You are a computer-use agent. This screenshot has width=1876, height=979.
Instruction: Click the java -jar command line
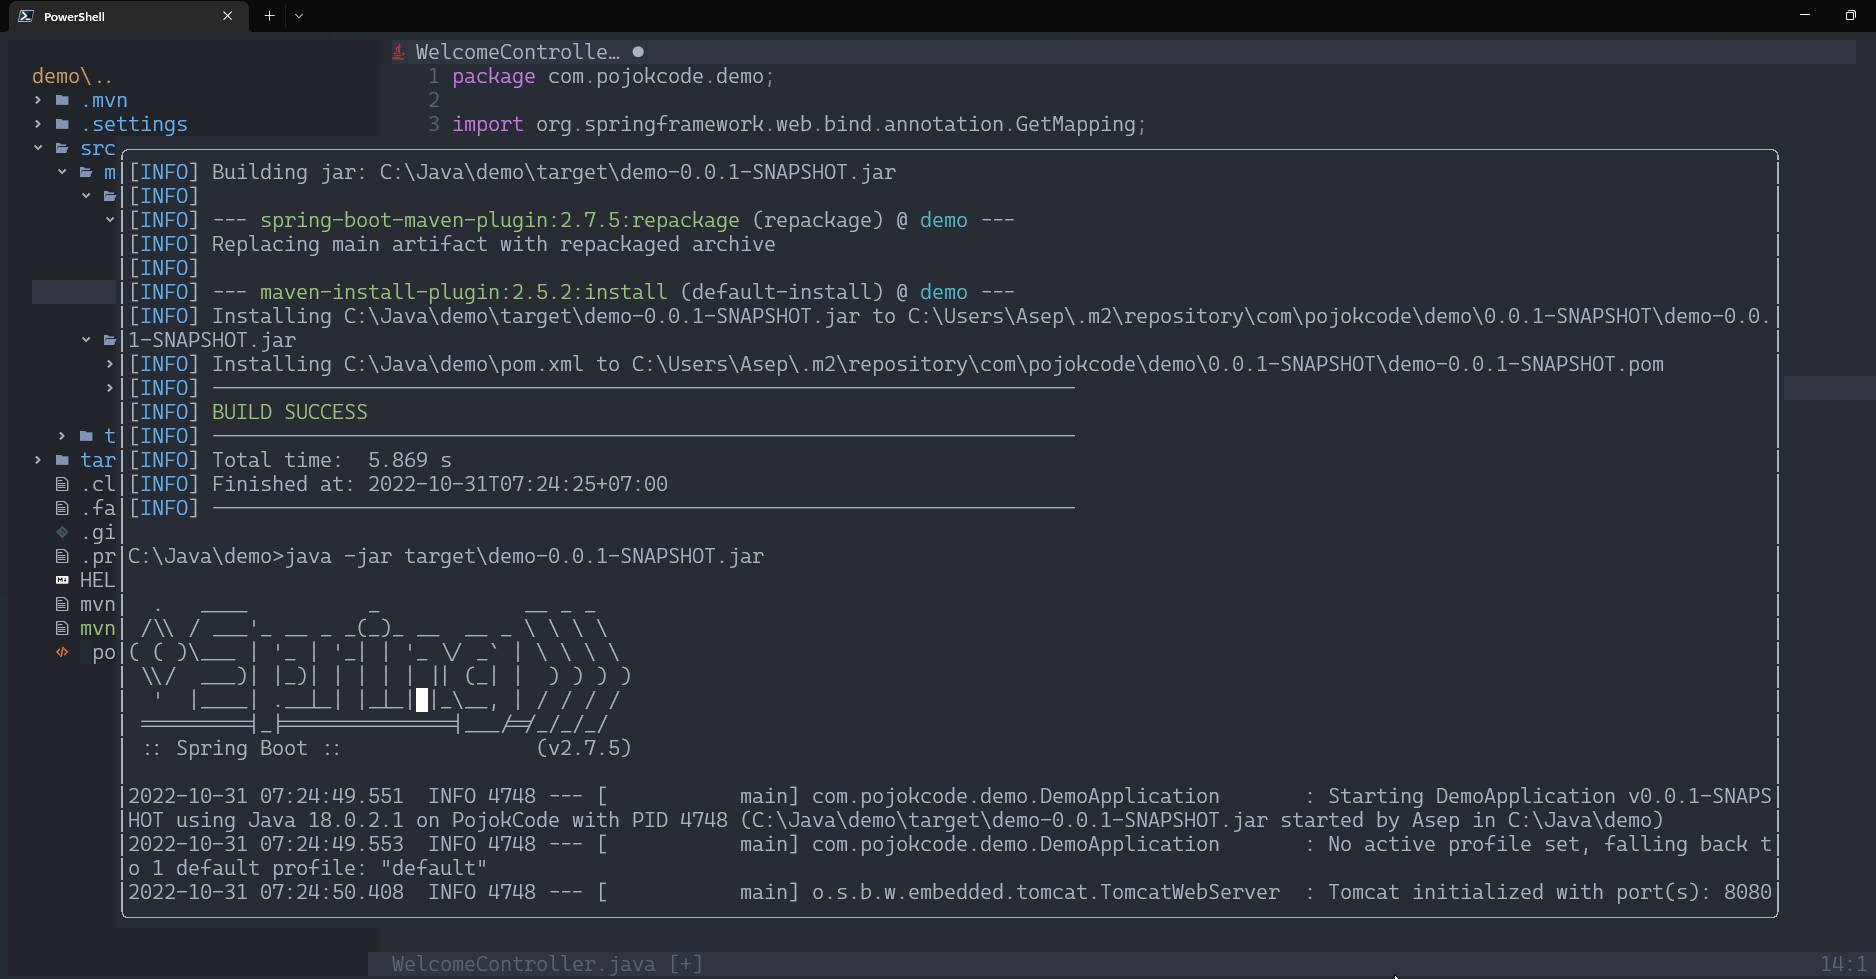[446, 556]
